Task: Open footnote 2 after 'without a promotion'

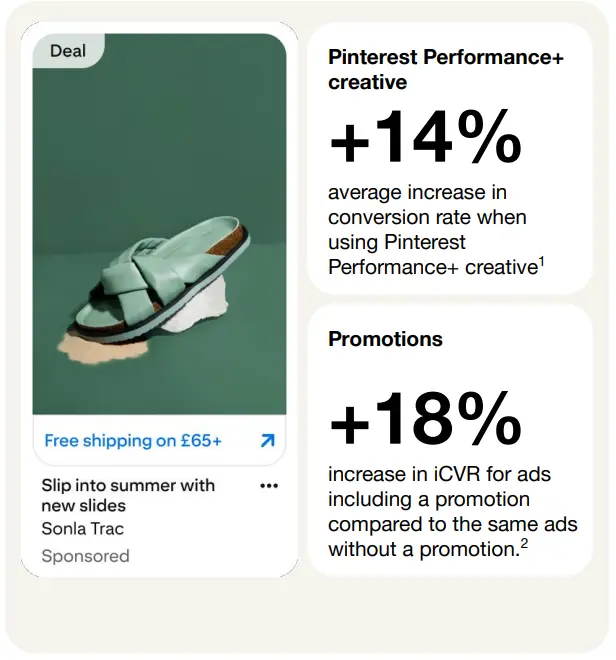Action: [x=524, y=543]
